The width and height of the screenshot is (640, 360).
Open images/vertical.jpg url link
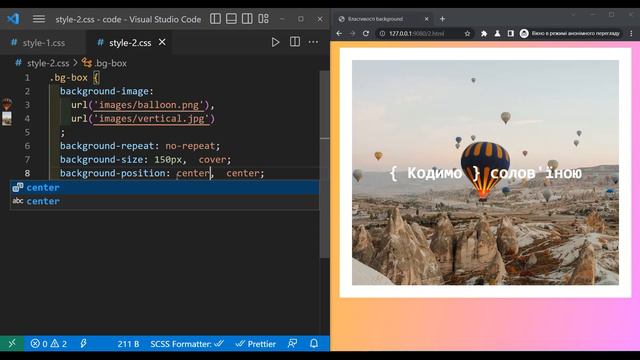click(x=151, y=119)
